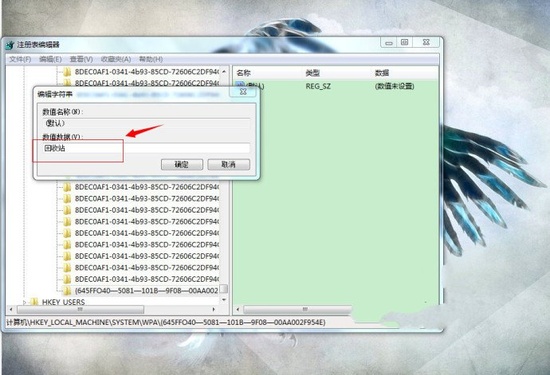This screenshot has height=375, width=550.
Task: Minimize the Registry Editor window
Action: [389, 43]
